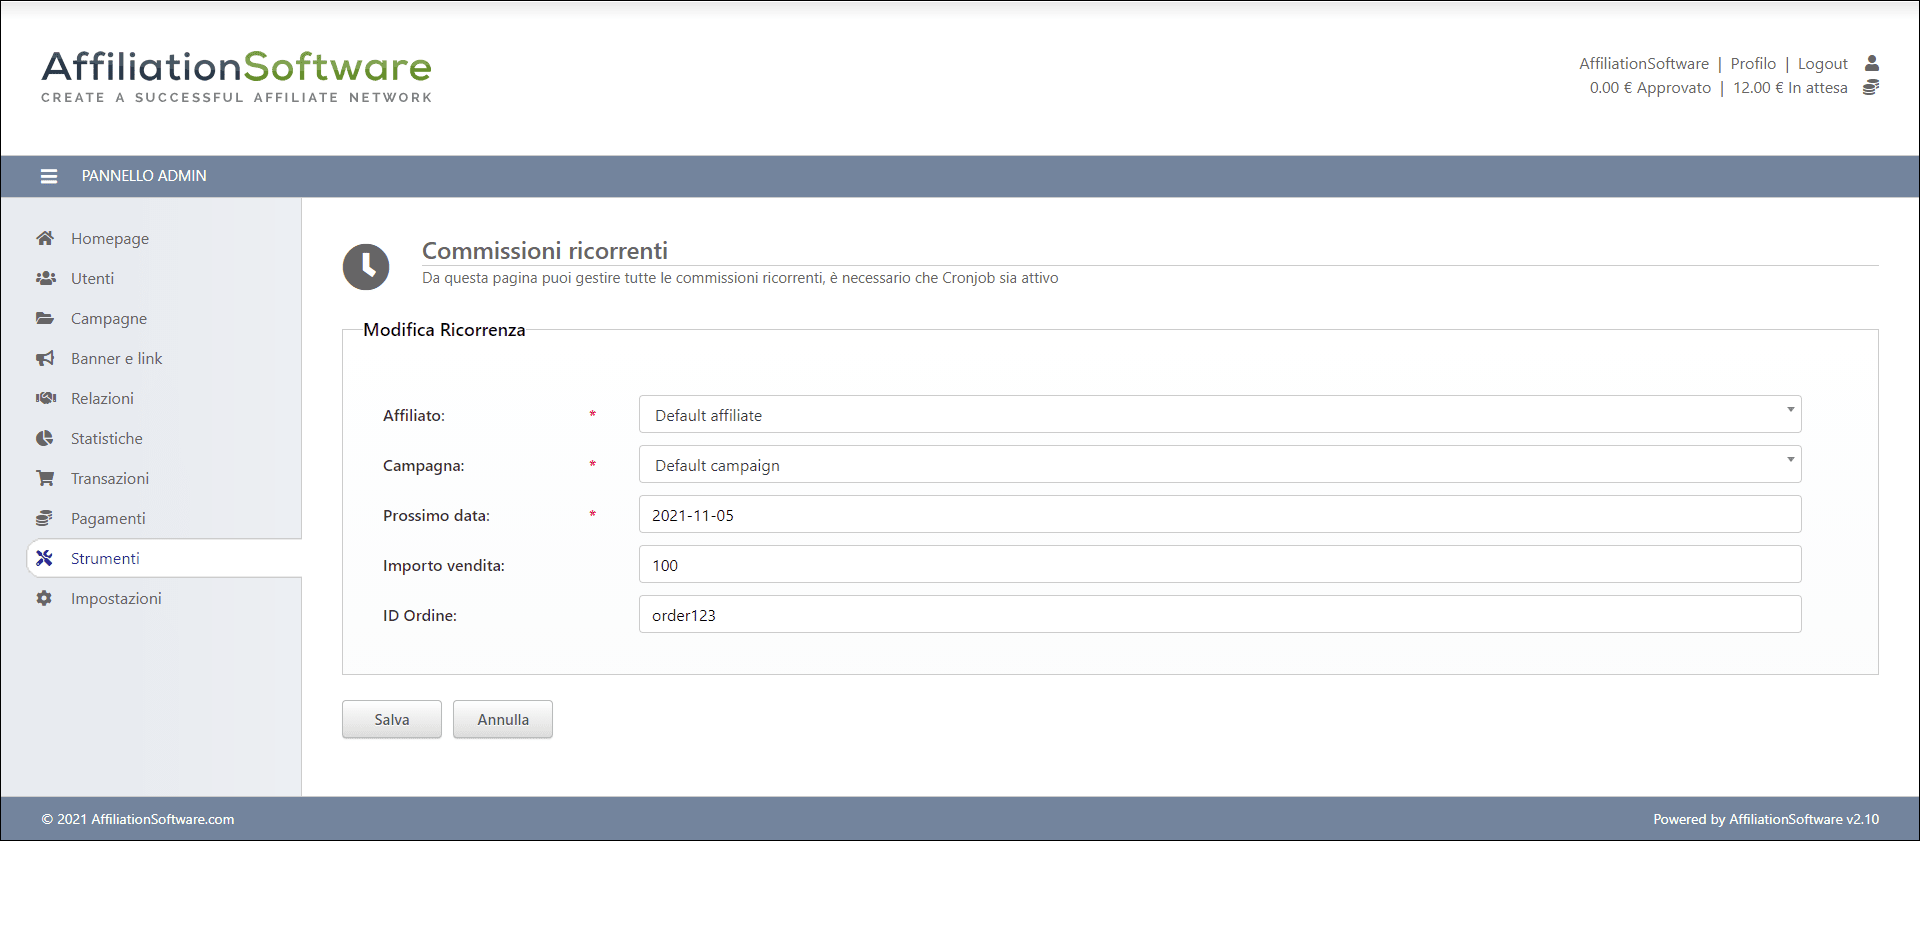Click the Utenti users icon
The height and width of the screenshot is (937, 1920).
tap(45, 278)
